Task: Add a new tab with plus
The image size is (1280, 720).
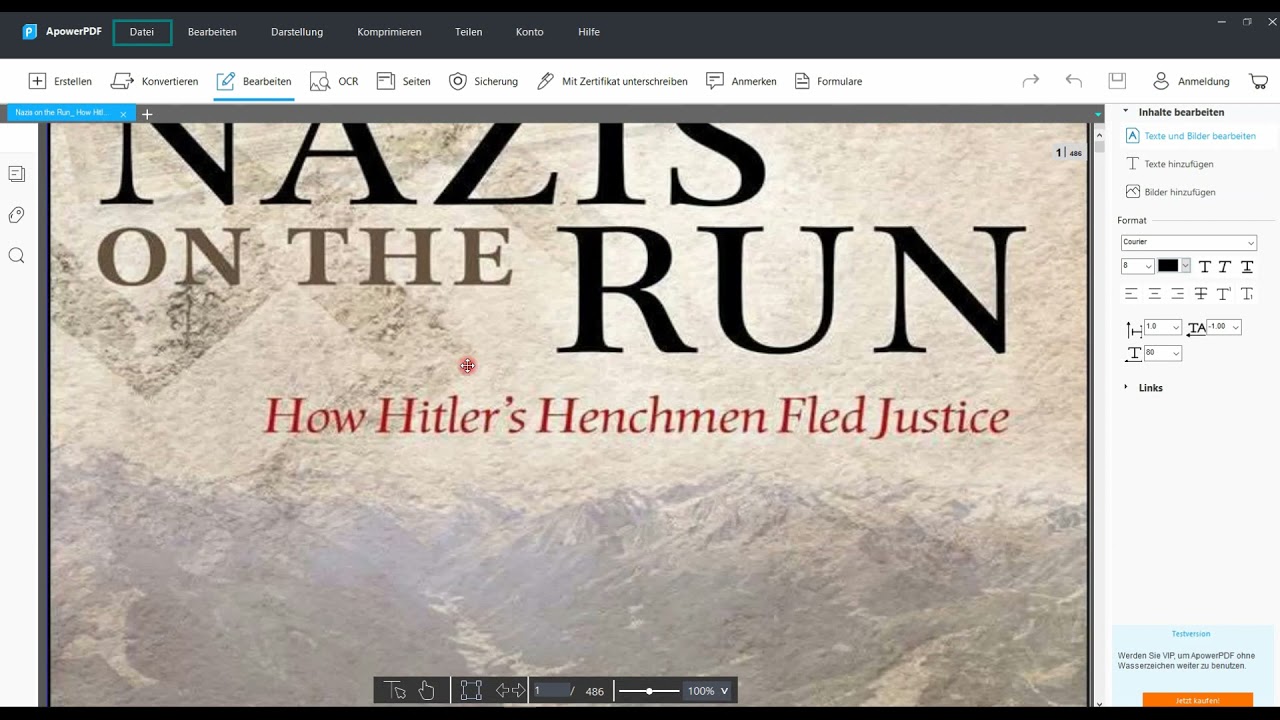Action: (x=147, y=114)
